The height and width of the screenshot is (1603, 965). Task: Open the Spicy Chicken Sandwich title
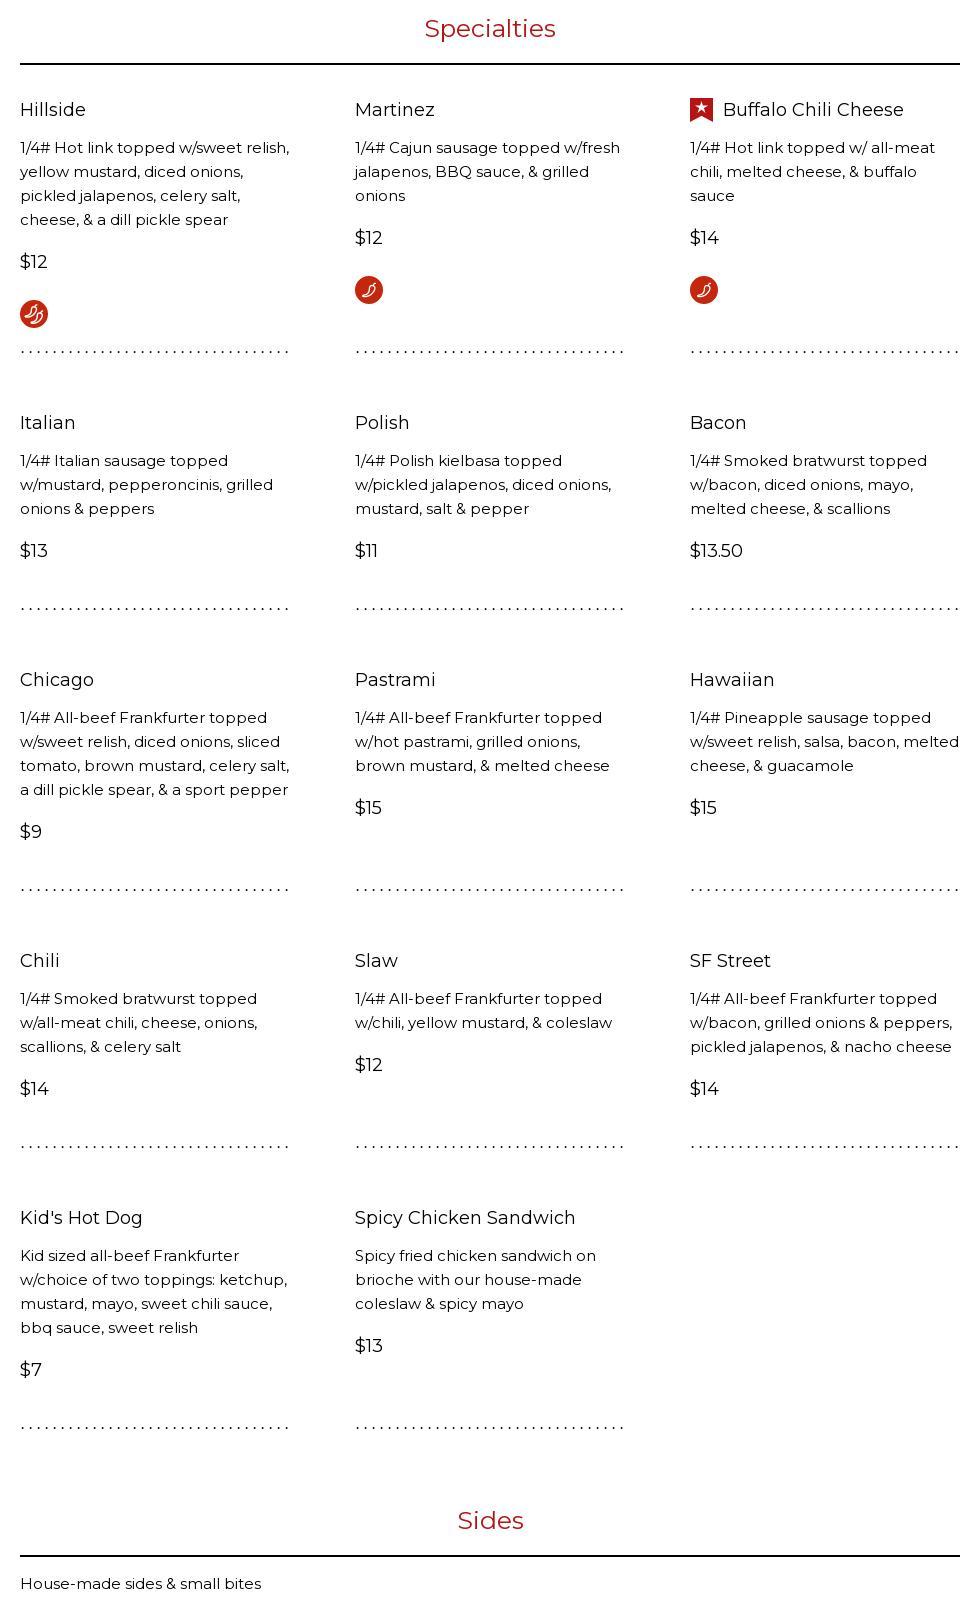[x=465, y=1218]
